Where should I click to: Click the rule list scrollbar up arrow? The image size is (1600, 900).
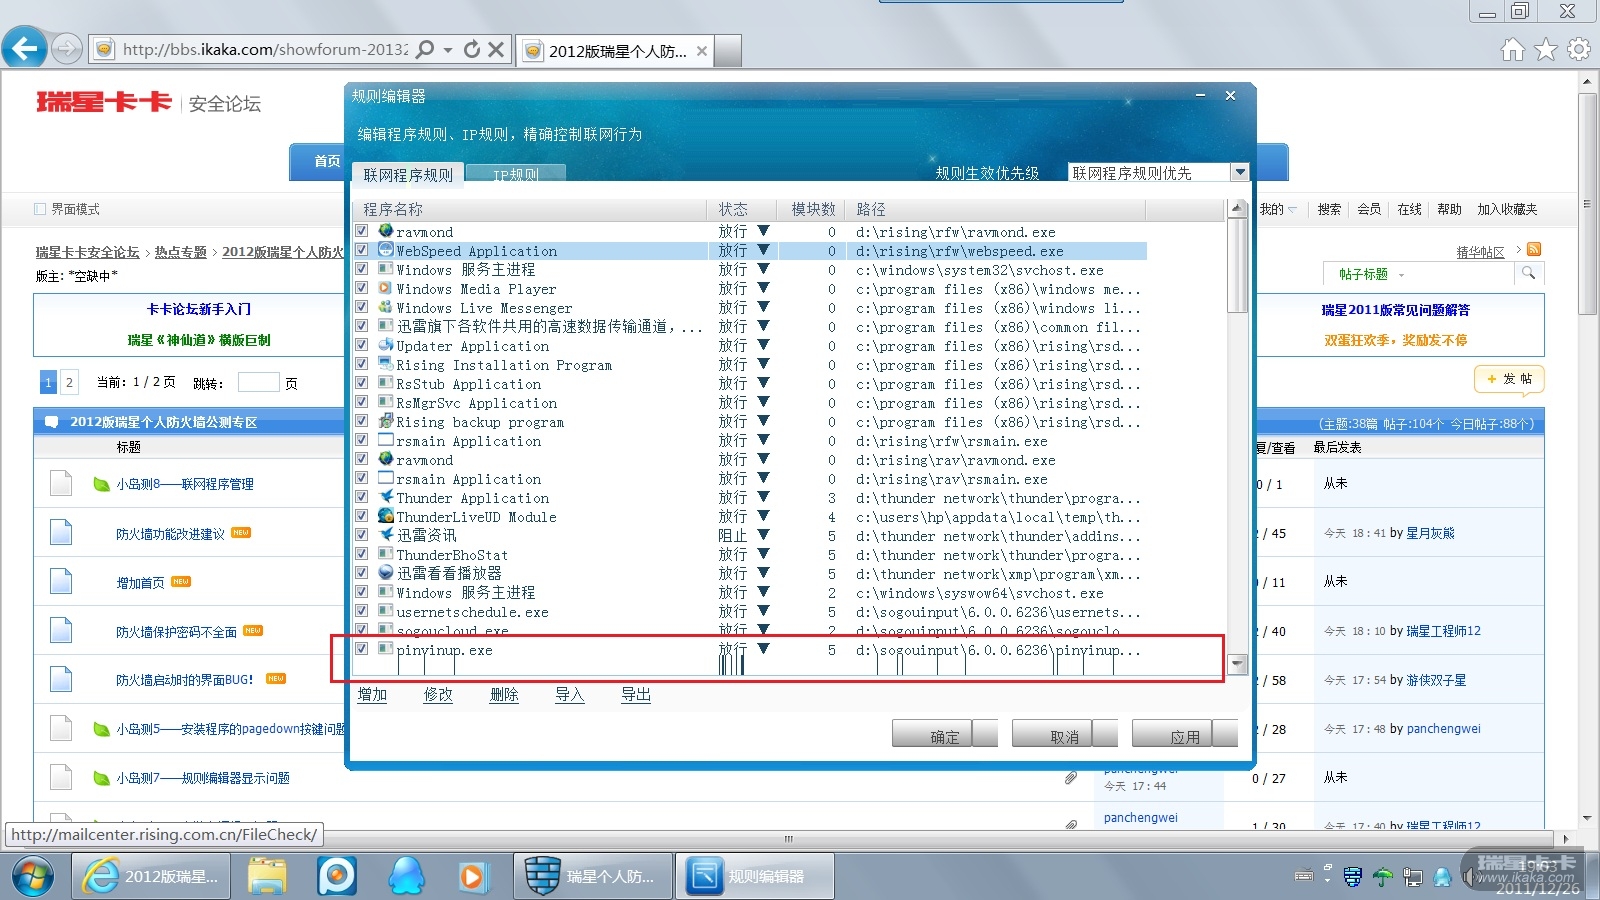[x=1238, y=209]
